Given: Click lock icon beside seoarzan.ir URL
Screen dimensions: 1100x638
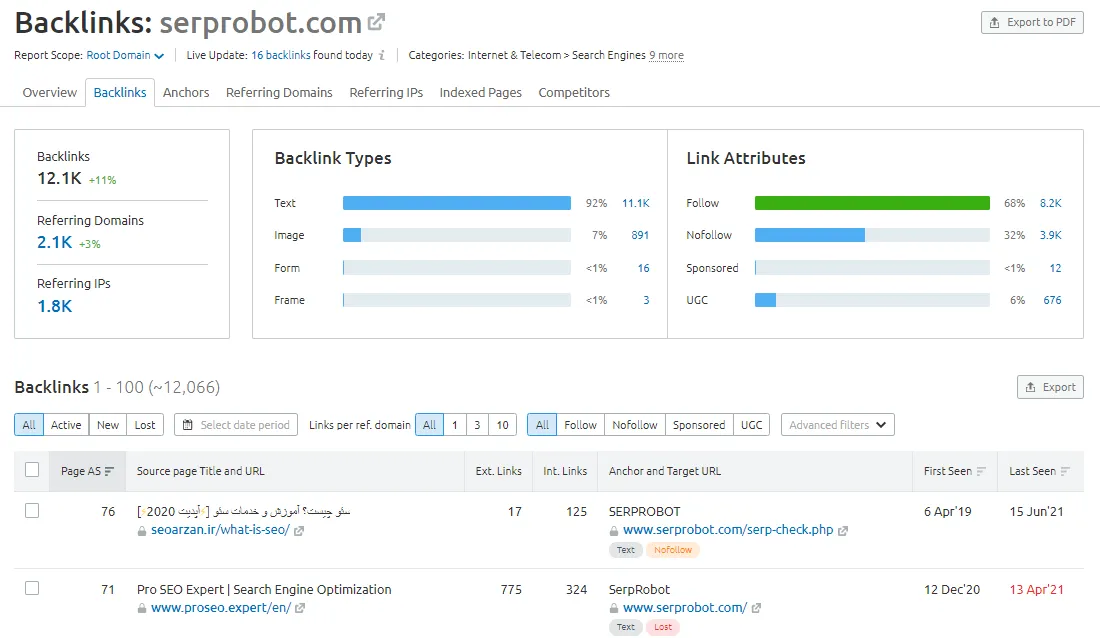Looking at the screenshot, I should [142, 531].
